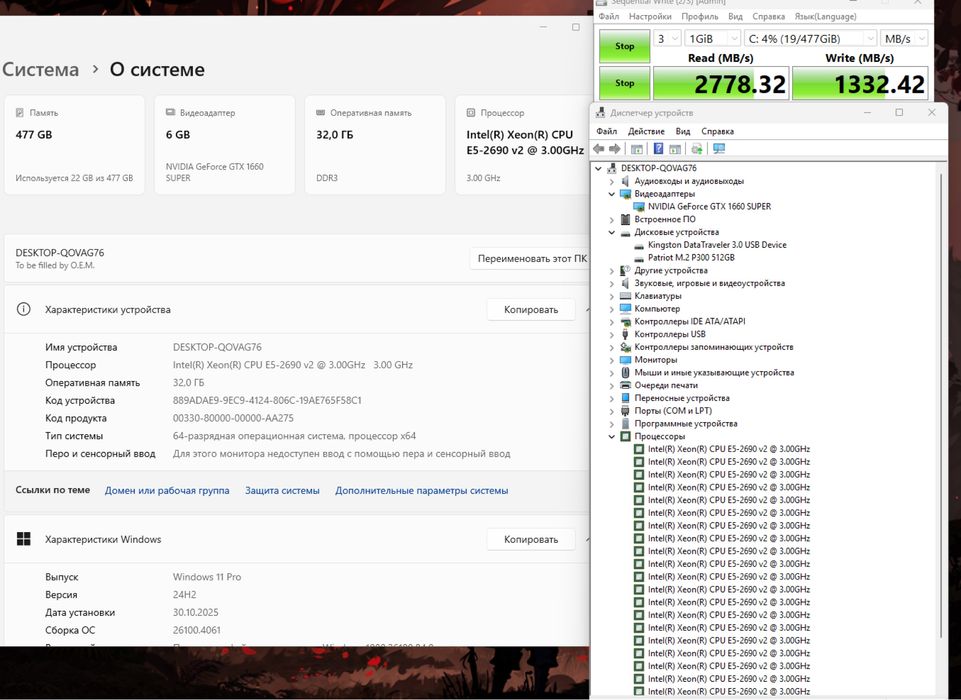Click the monitor icon on the Видеоадаптер card

tap(170, 113)
